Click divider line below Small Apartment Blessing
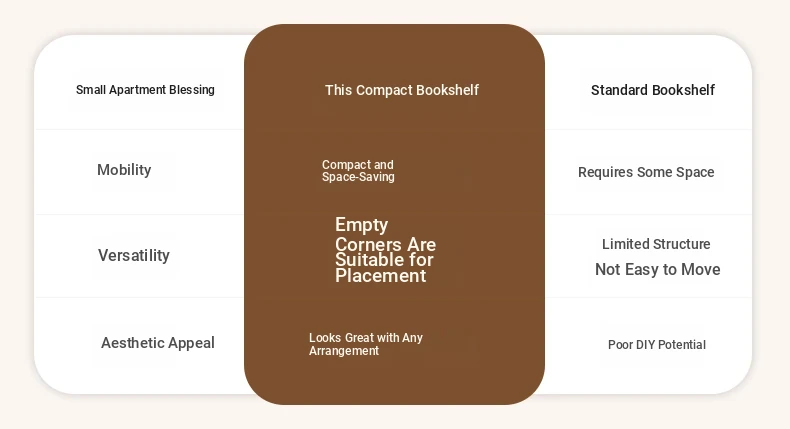Screen dimensions: 790x429 [140, 129]
